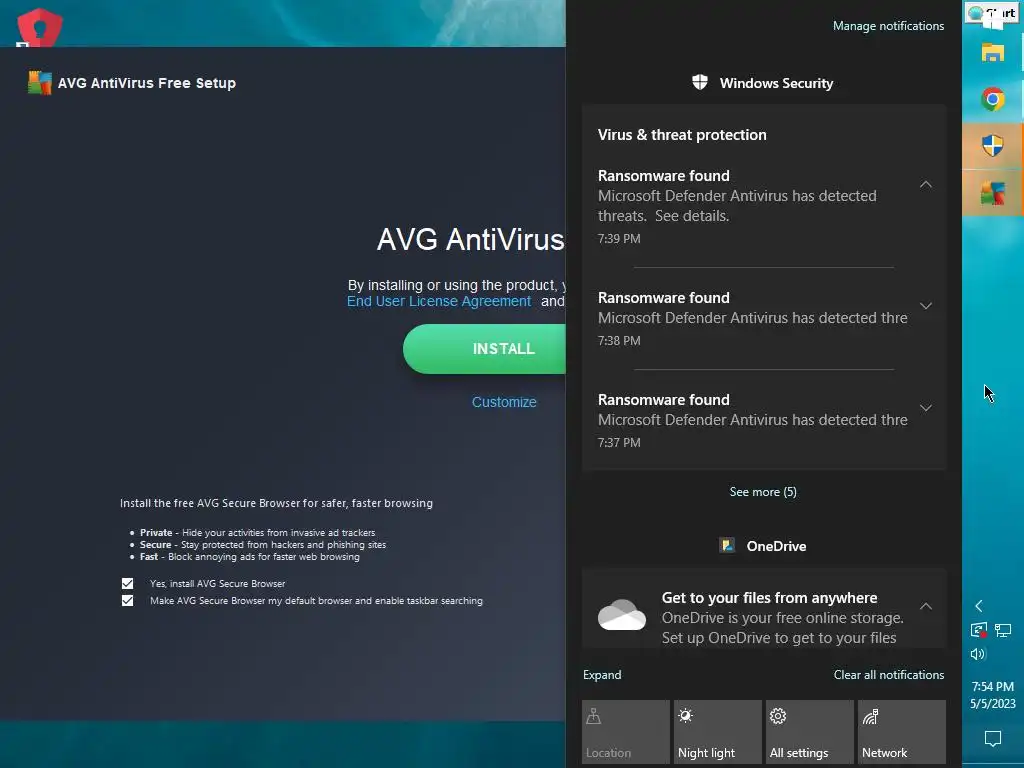Click the Windows Security shield icon in the notification header
1024x768 pixels.
[700, 82]
